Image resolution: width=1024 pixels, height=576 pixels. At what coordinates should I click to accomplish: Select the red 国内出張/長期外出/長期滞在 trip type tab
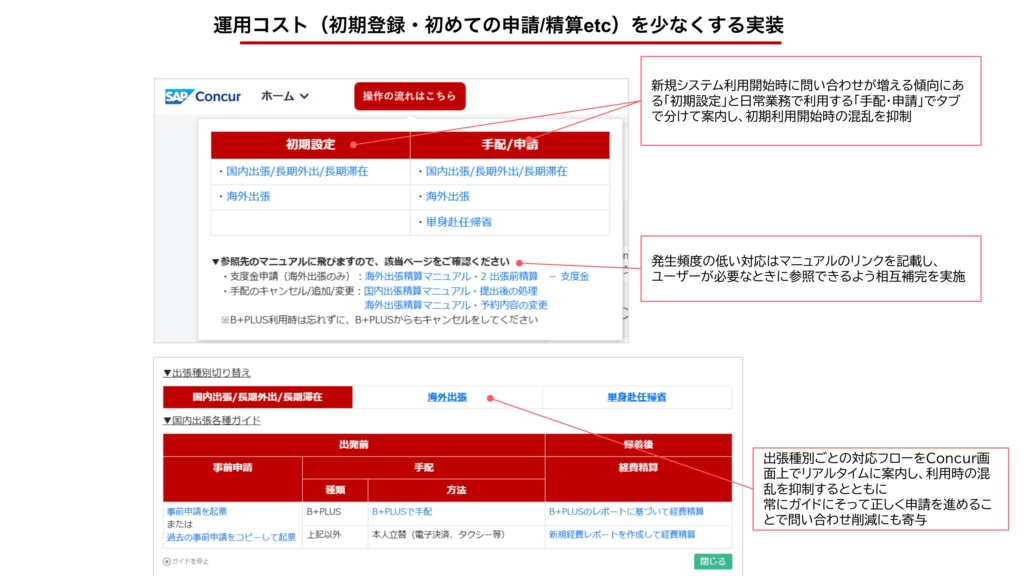[257, 397]
